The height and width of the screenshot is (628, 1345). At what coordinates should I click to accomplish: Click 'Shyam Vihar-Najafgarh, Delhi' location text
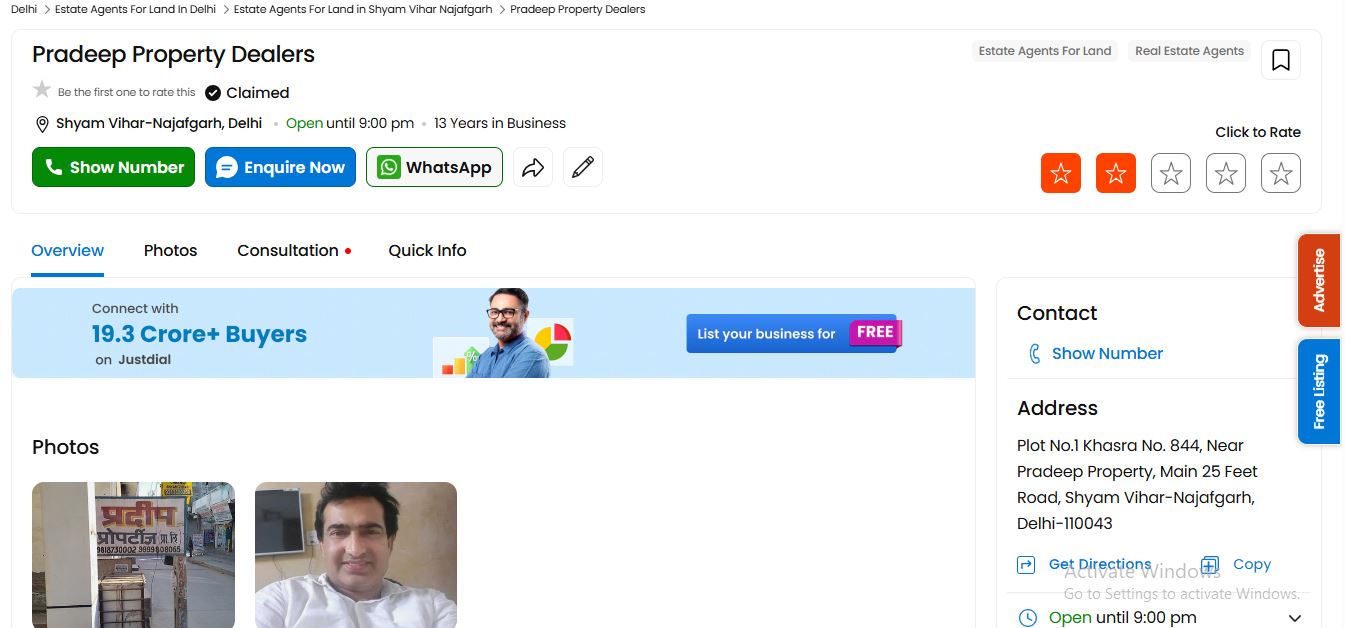[x=159, y=123]
